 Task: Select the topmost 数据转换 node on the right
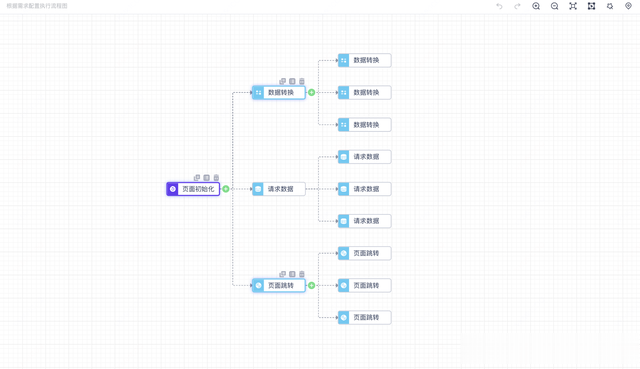(364, 60)
